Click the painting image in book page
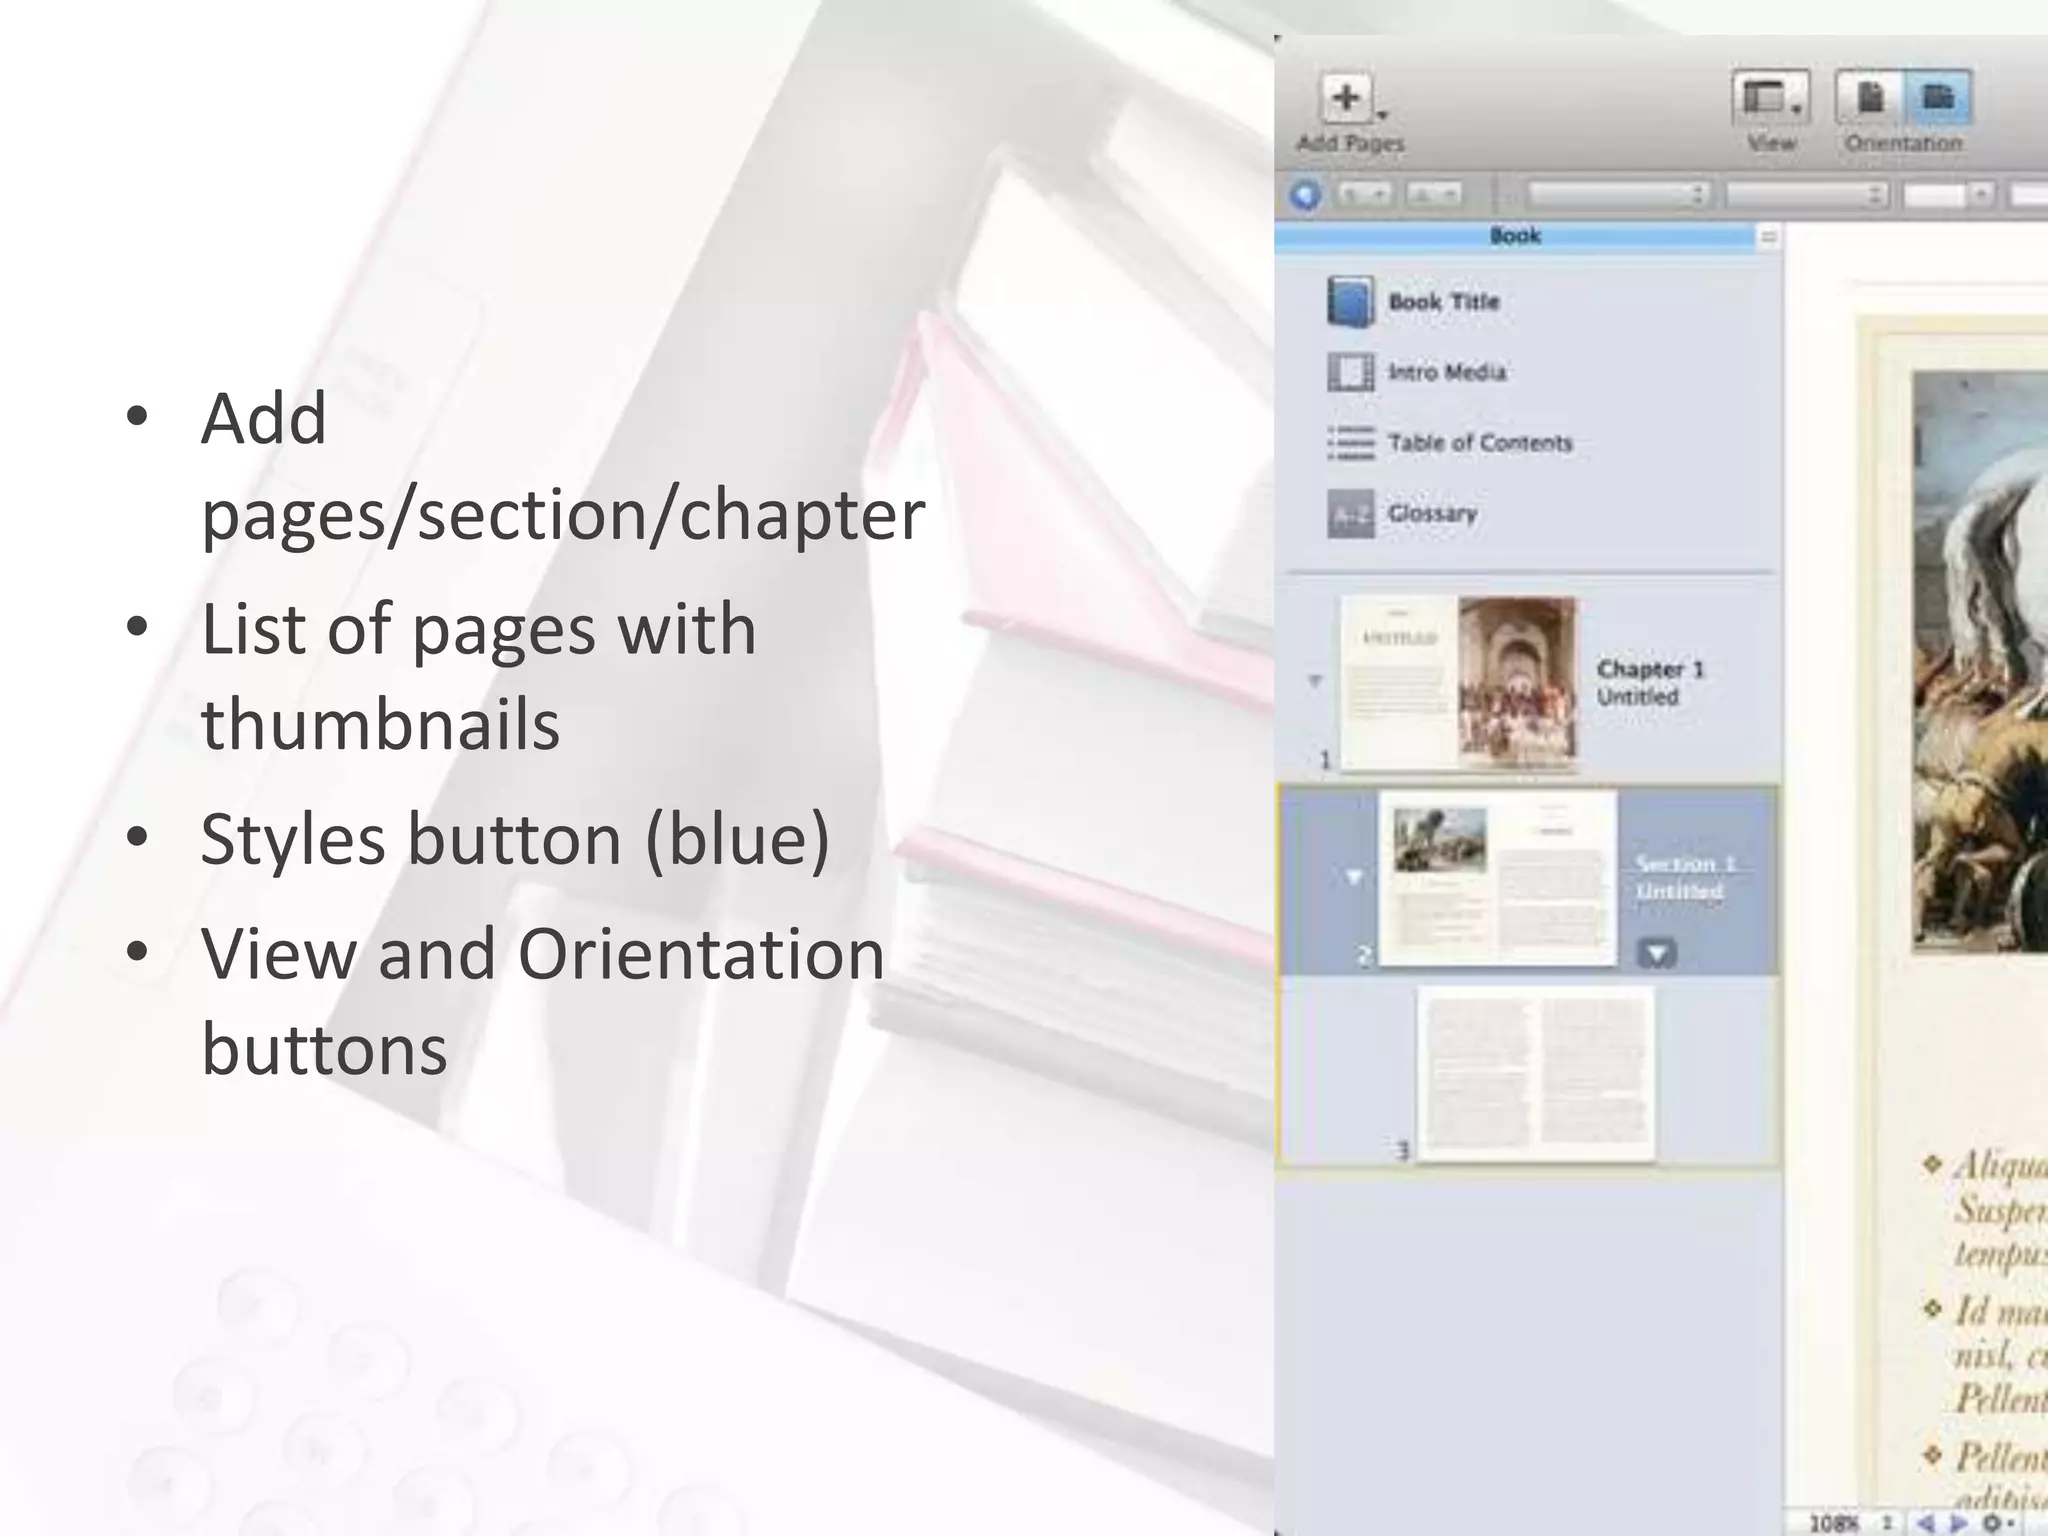 click(1981, 661)
